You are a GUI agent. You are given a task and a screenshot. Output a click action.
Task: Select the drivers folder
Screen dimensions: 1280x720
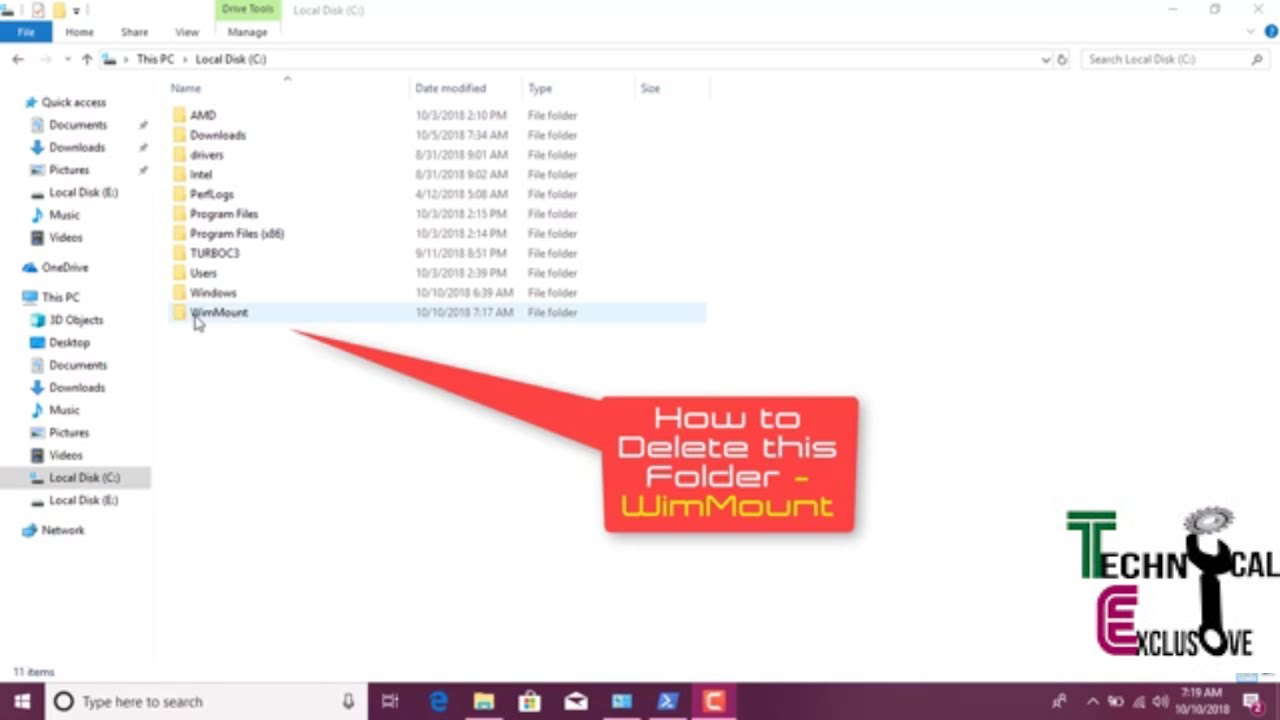[207, 155]
